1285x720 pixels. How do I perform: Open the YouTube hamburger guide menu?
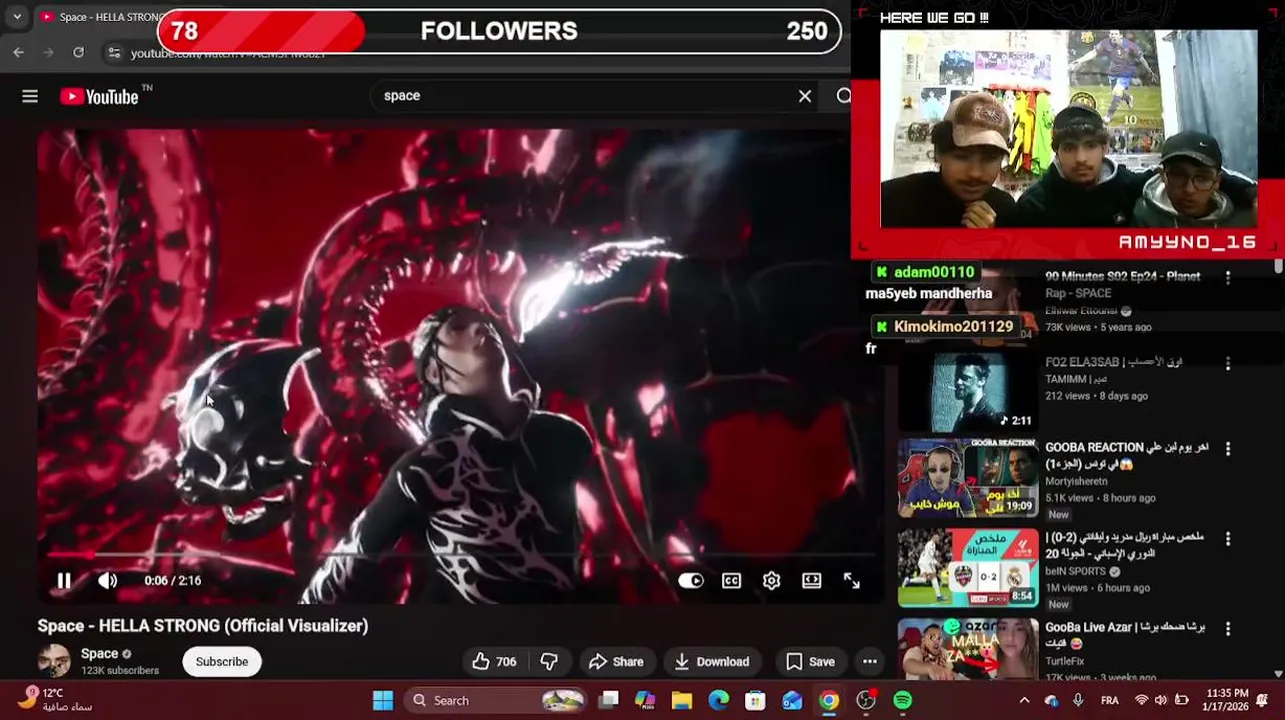(30, 96)
